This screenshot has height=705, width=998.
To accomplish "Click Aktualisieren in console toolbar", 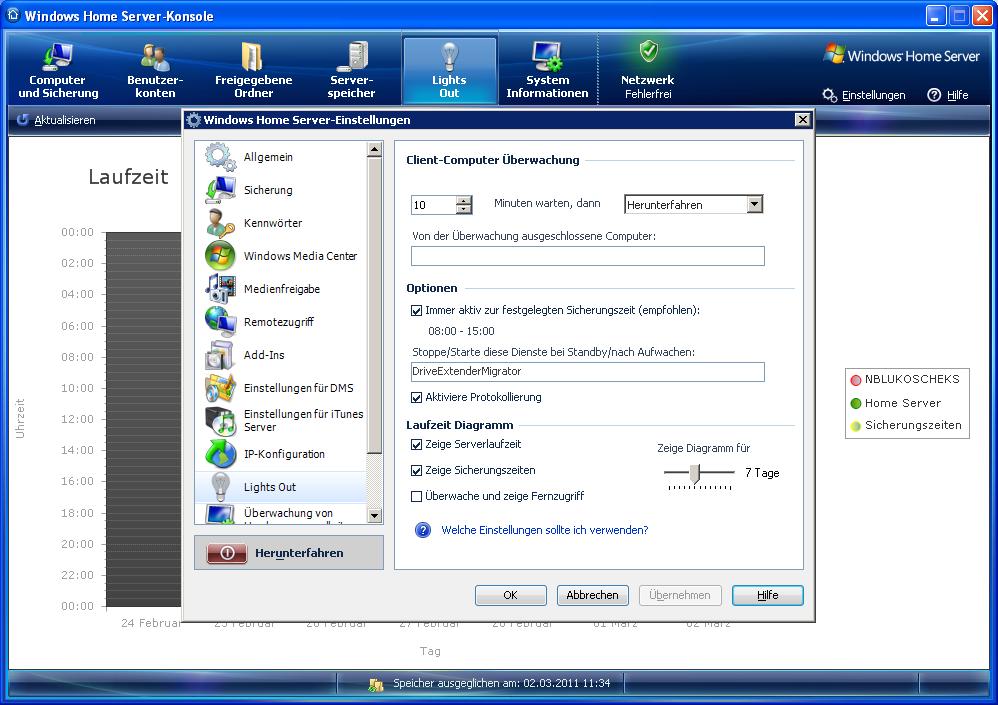I will coord(64,120).
